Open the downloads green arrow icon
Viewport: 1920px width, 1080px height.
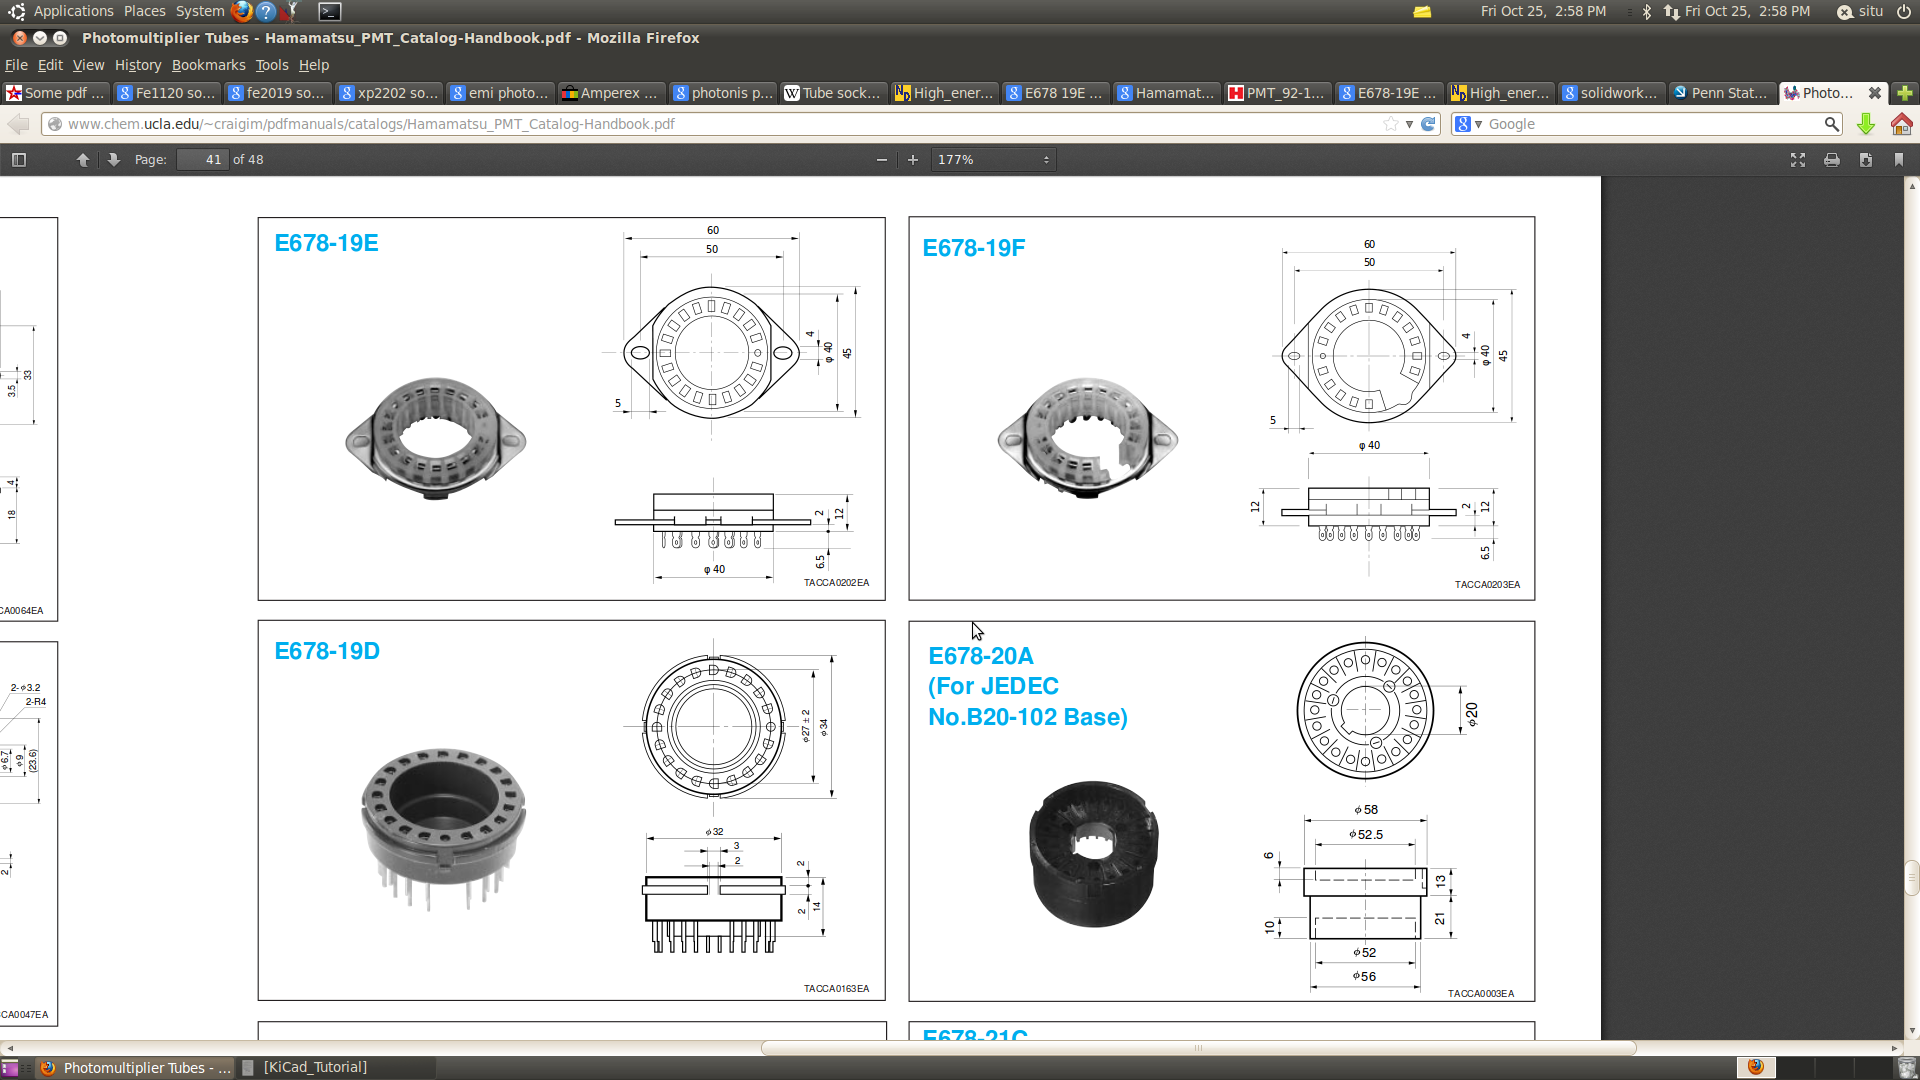point(1865,124)
